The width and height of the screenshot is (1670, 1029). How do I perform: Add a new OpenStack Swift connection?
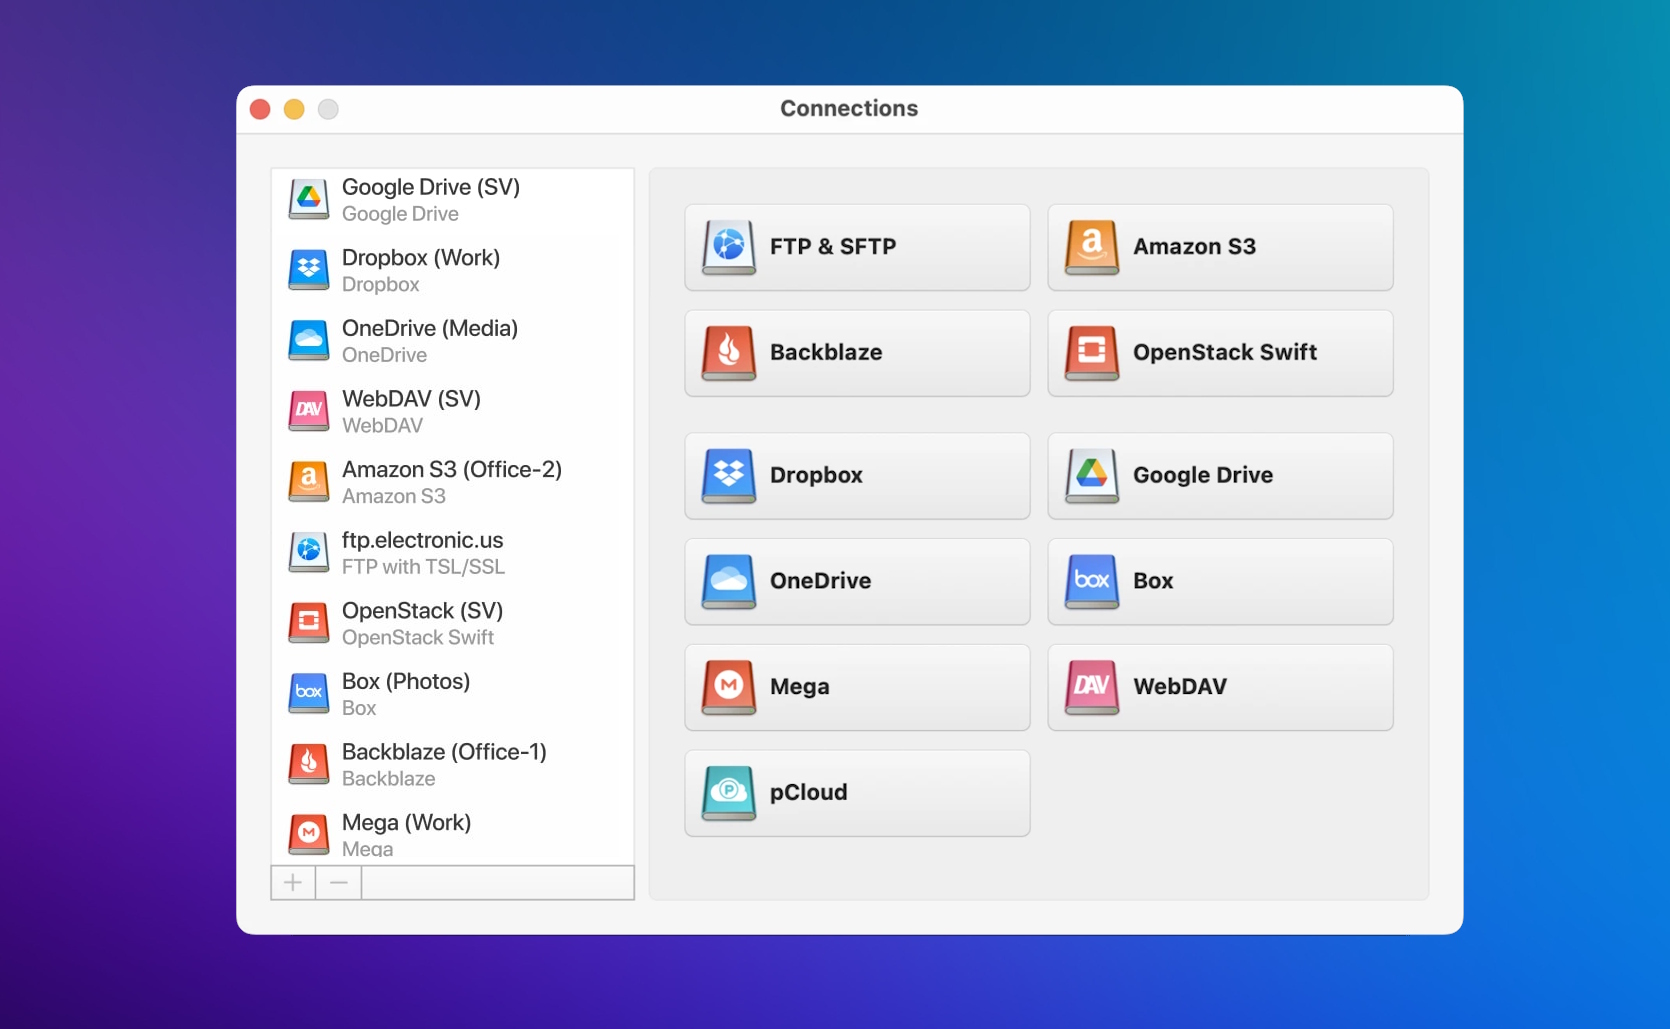[1219, 352]
